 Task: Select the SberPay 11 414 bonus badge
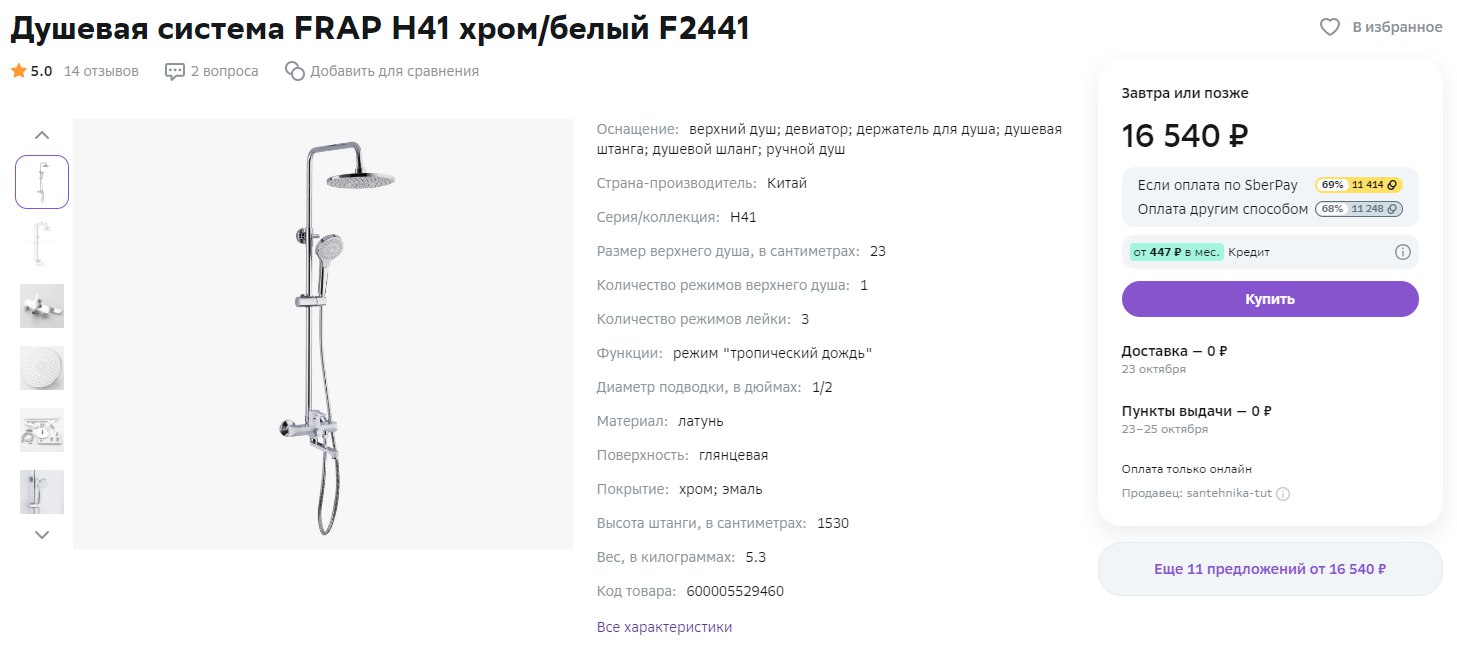[1359, 185]
